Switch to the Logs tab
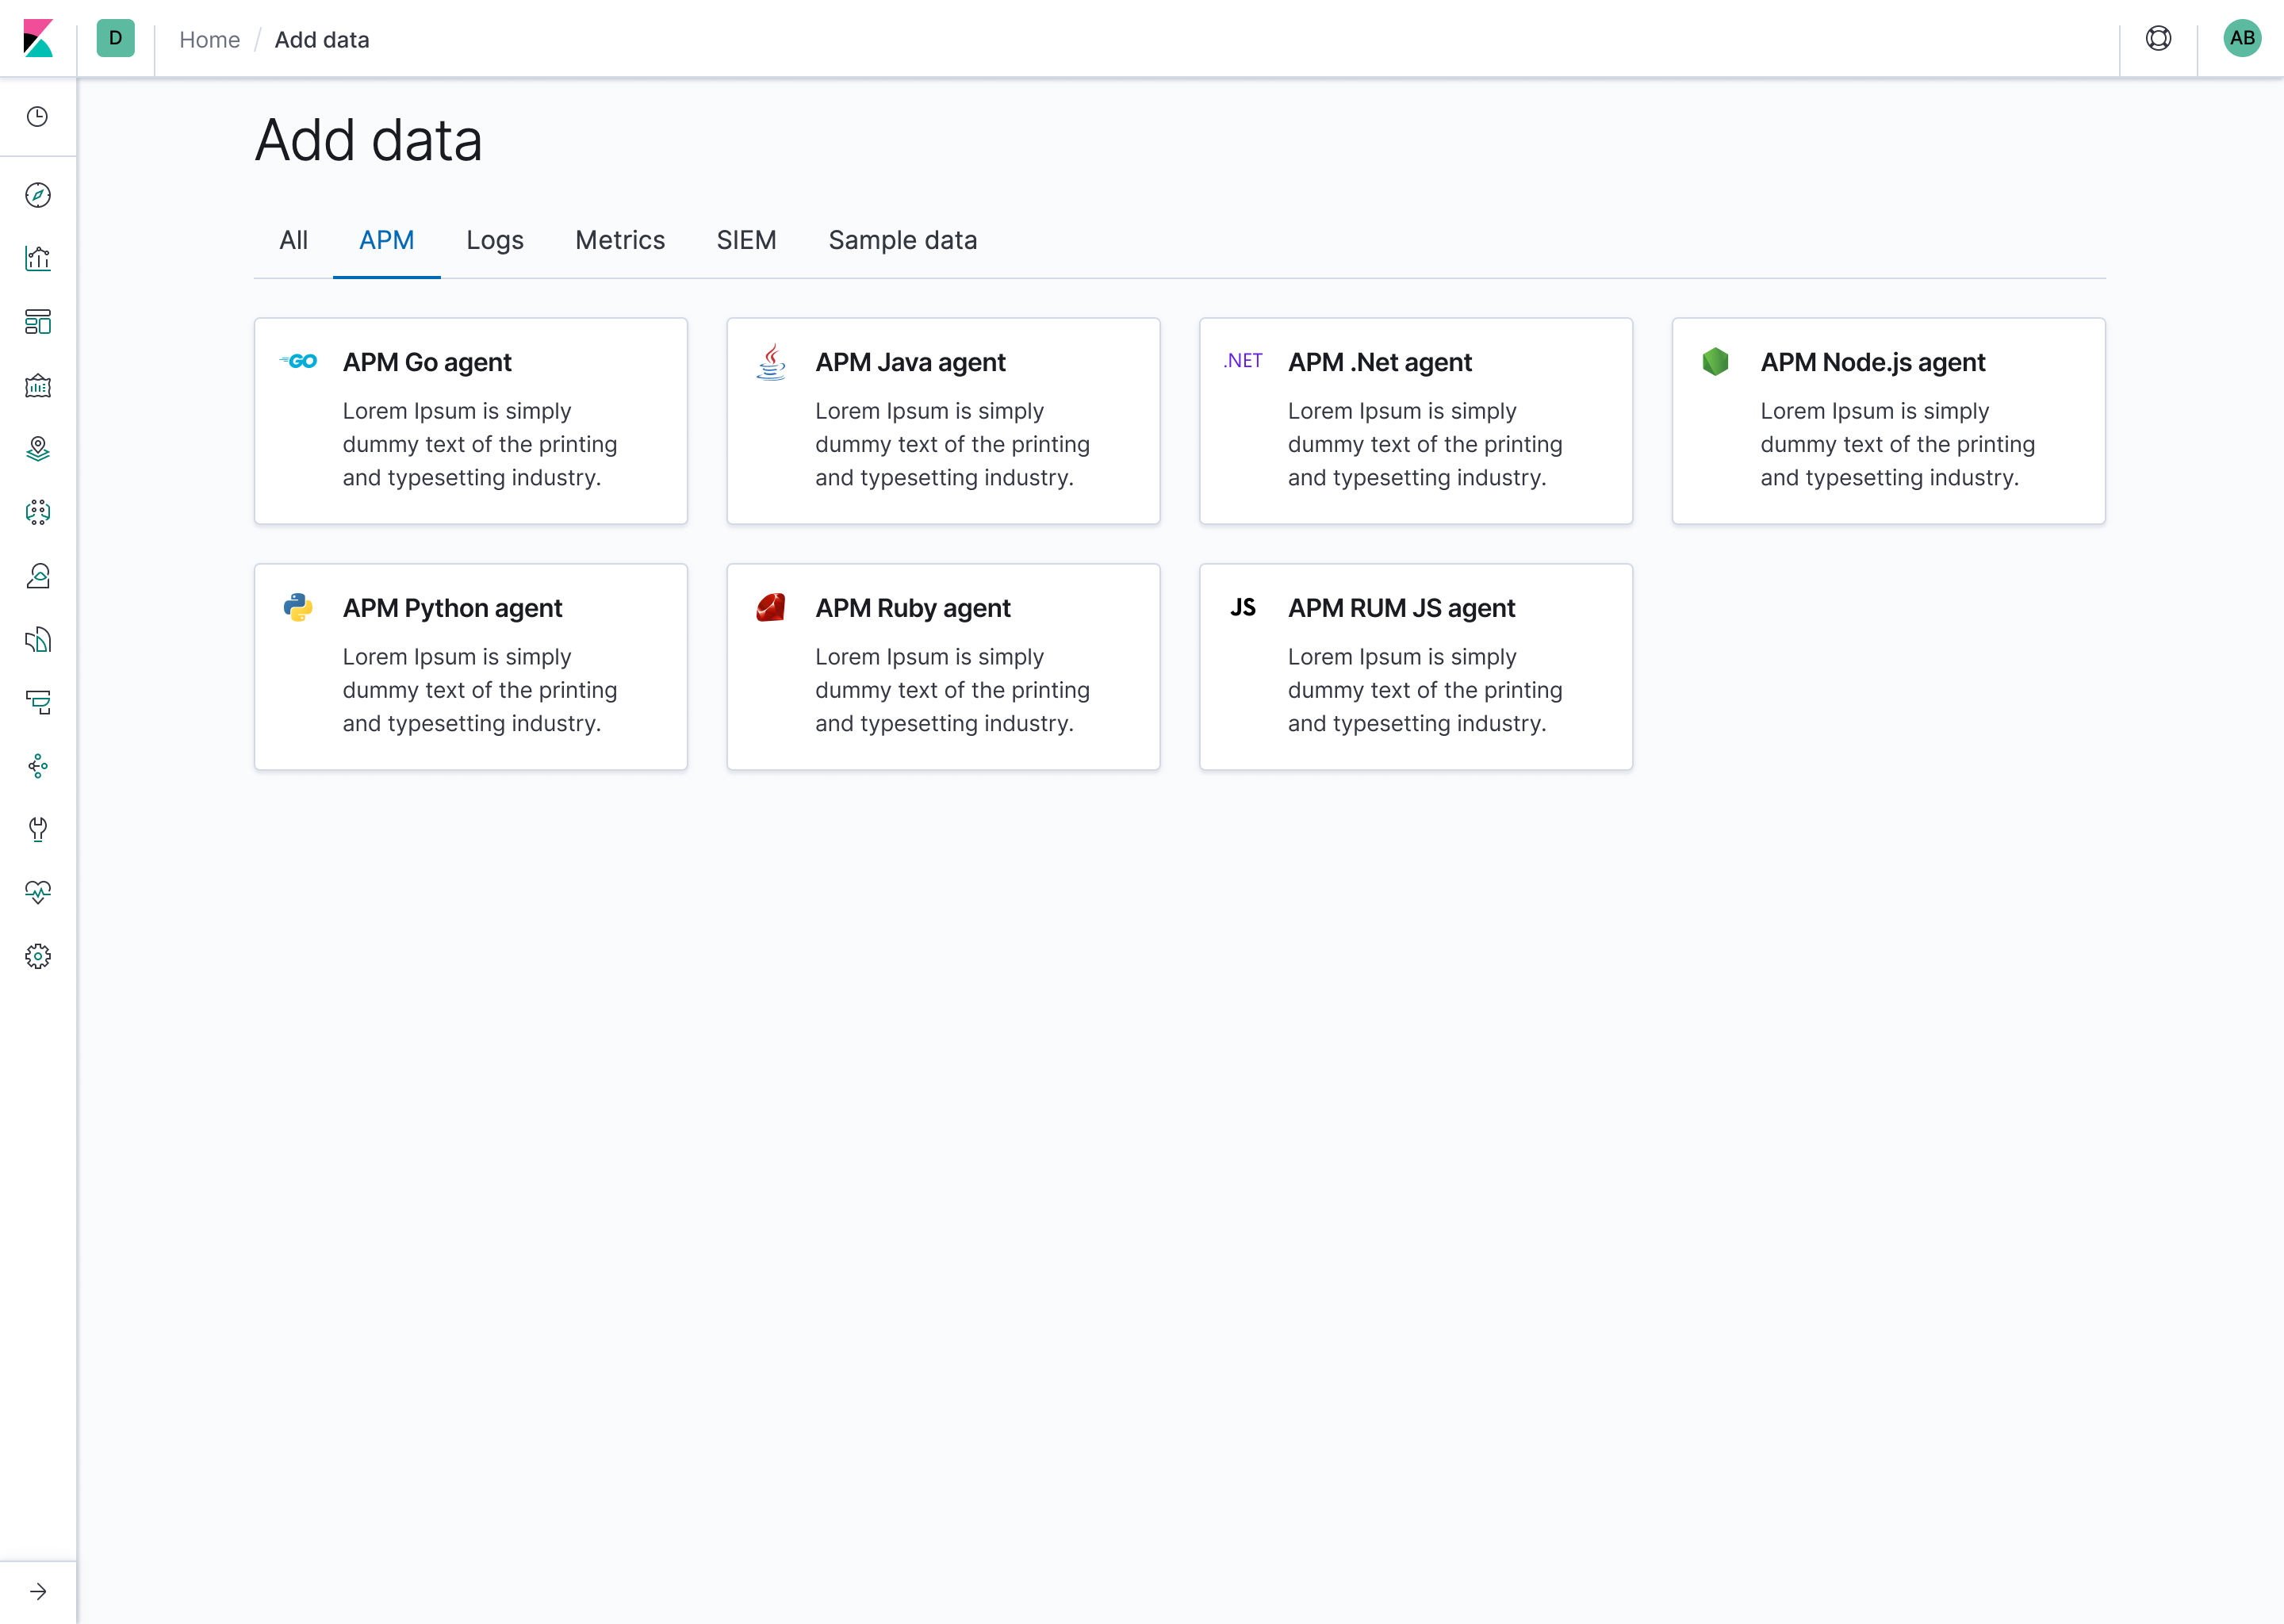 coord(495,240)
